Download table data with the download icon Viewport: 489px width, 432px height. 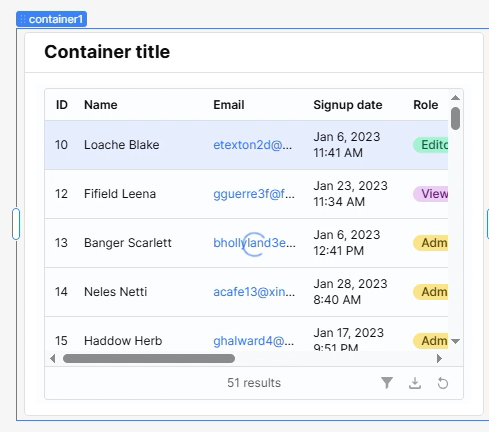click(415, 383)
